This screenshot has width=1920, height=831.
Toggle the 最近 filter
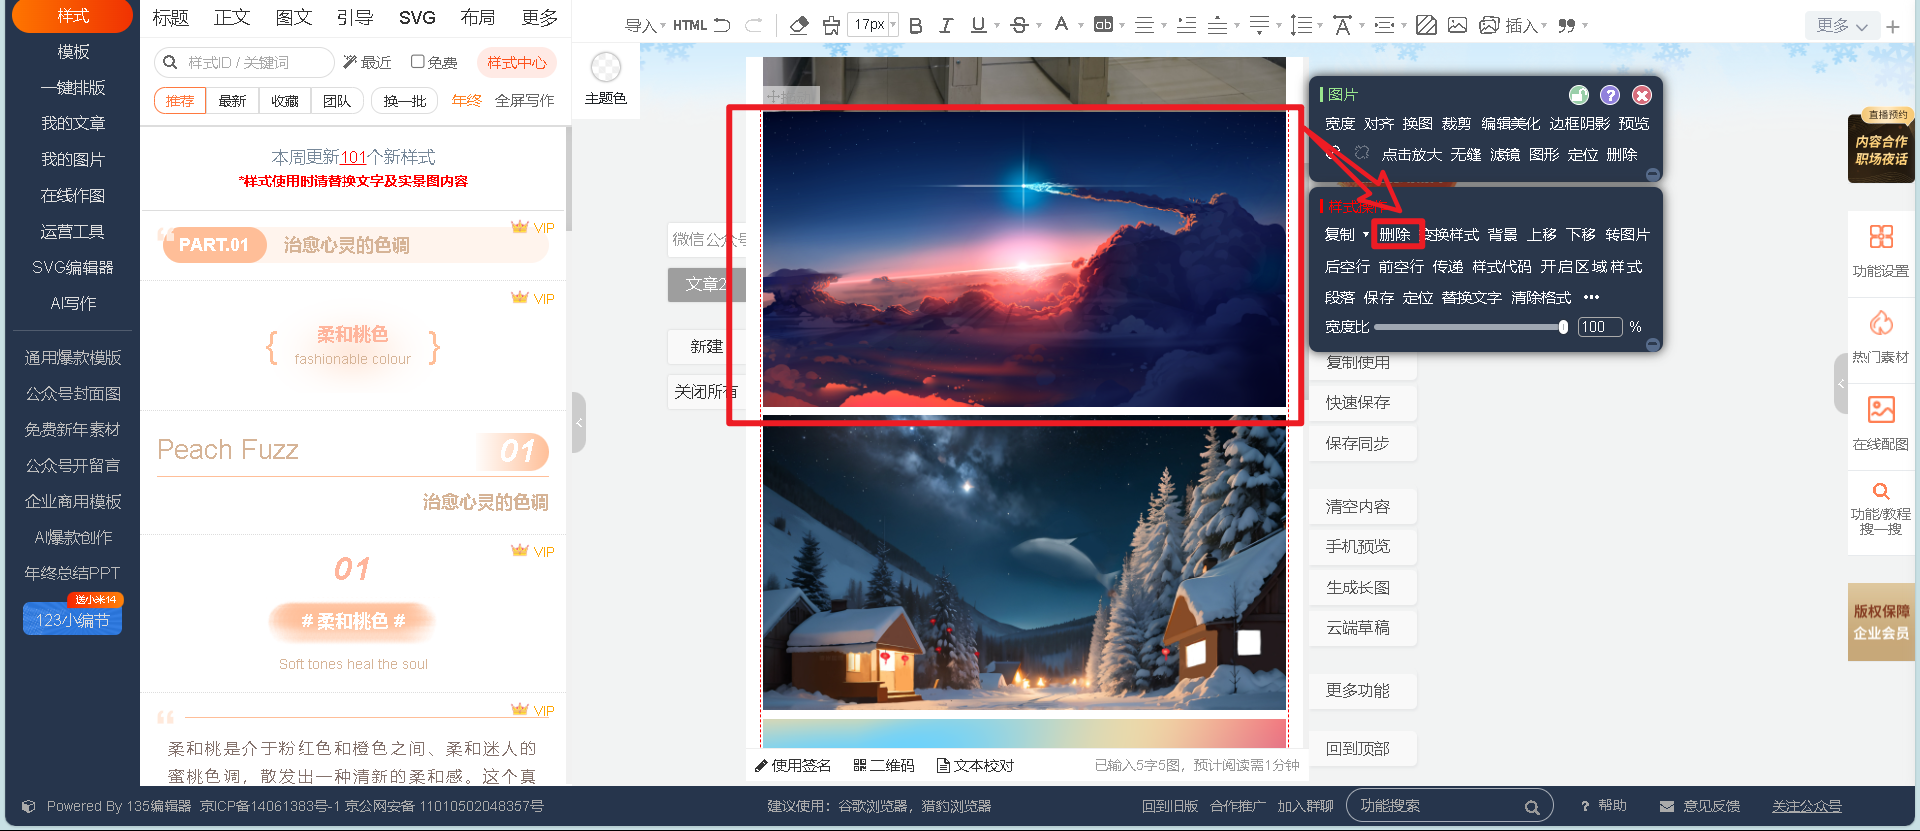click(367, 62)
